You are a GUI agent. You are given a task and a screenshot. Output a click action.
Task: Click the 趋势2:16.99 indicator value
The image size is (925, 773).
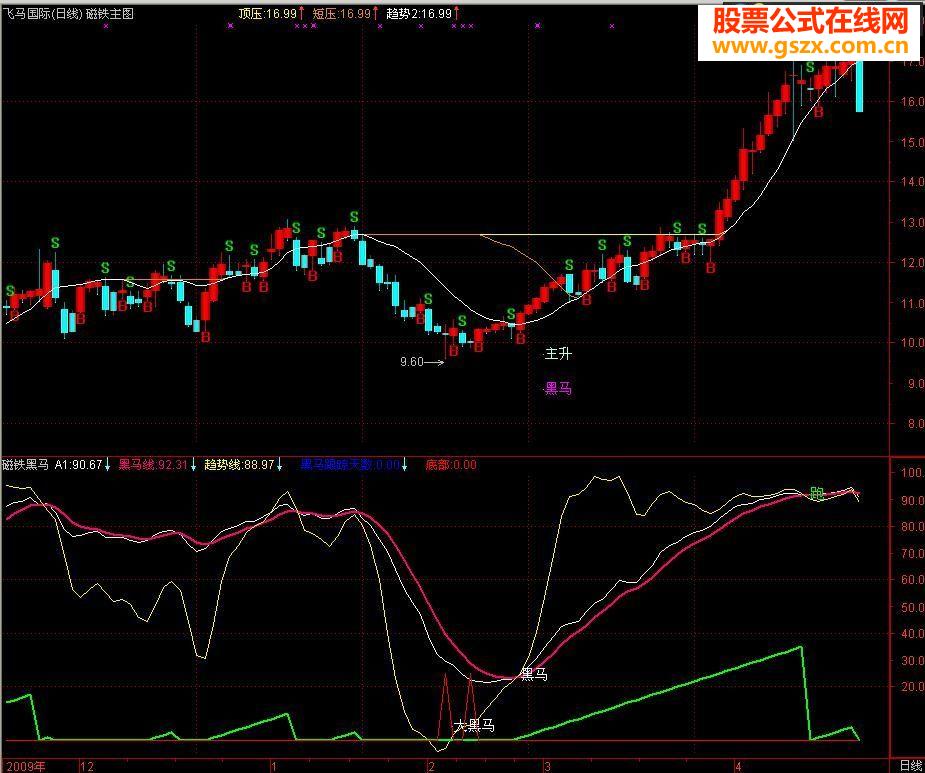[x=419, y=13]
